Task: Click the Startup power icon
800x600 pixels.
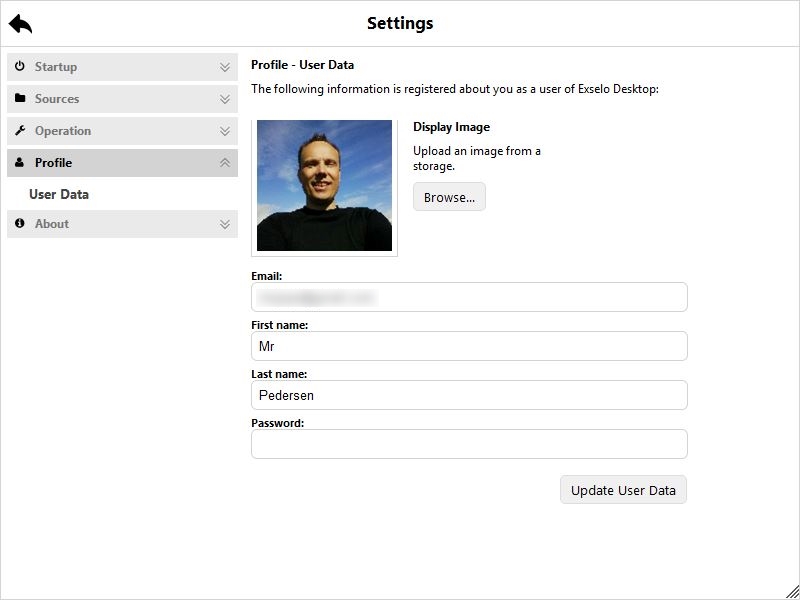Action: (20, 66)
